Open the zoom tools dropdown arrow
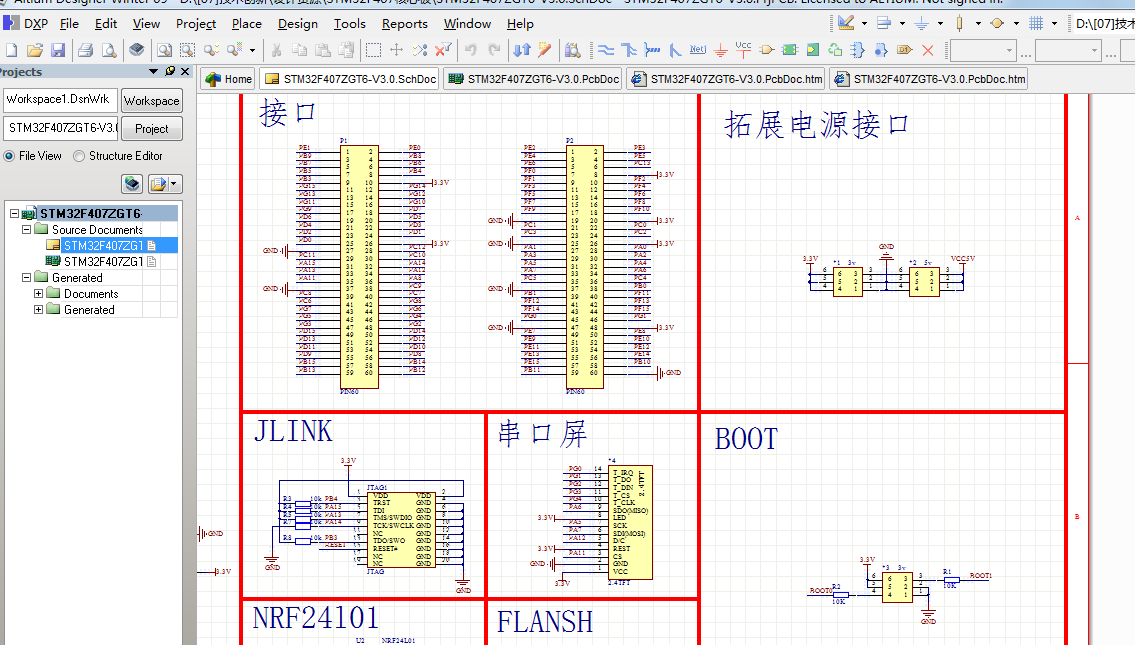This screenshot has width=1135, height=645. click(x=252, y=50)
